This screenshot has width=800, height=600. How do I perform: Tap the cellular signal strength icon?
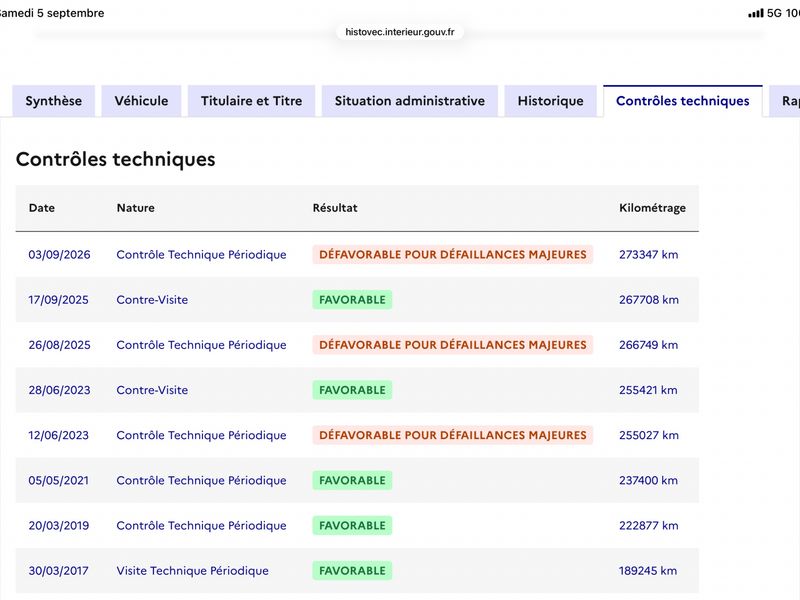(756, 13)
